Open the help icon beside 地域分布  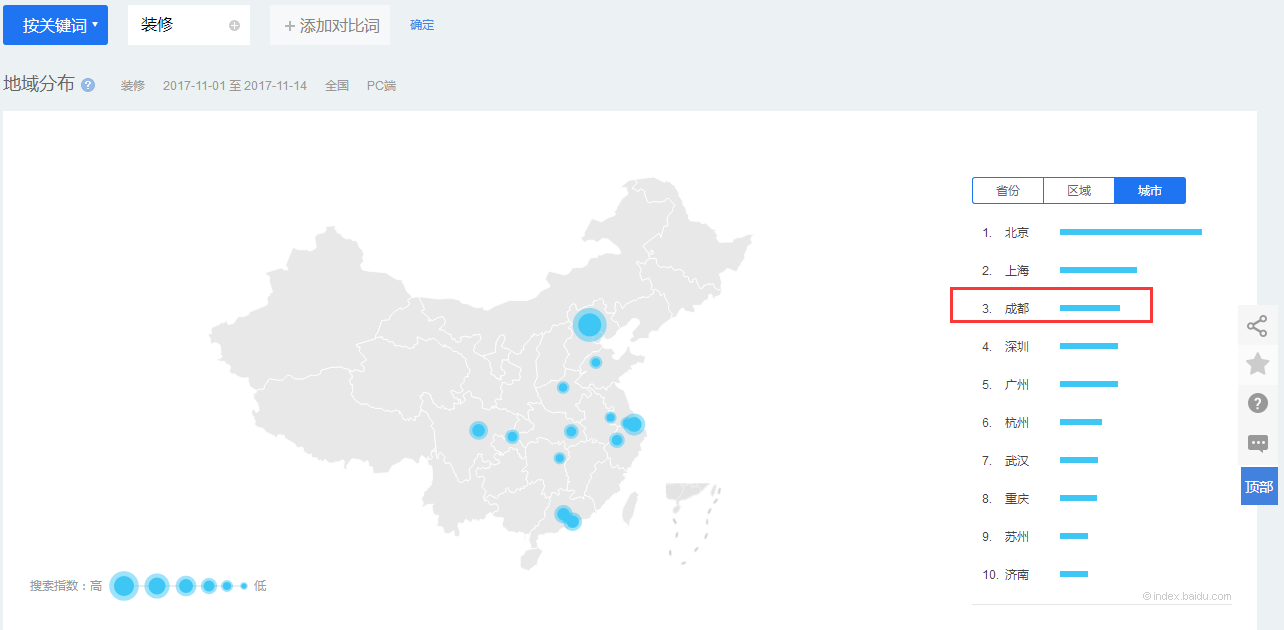[88, 85]
